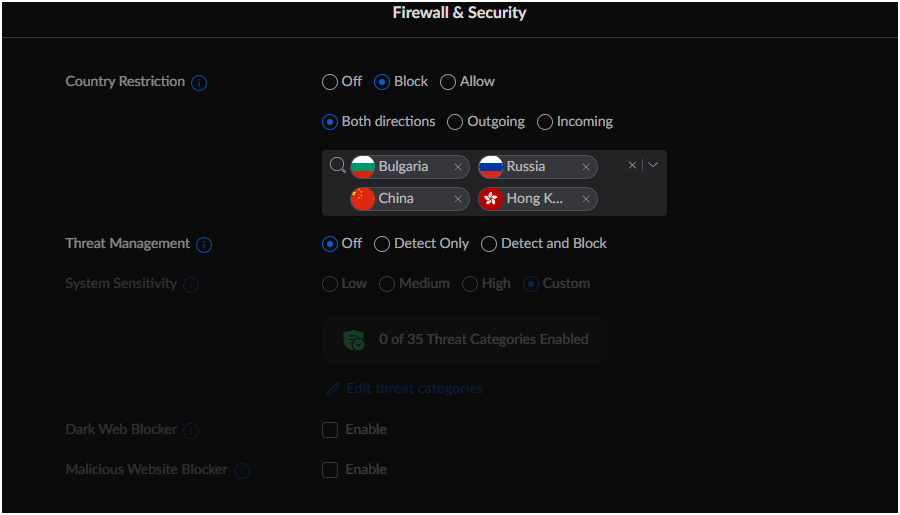Click the Country Restriction info icon
This screenshot has width=900, height=515.
click(x=199, y=82)
